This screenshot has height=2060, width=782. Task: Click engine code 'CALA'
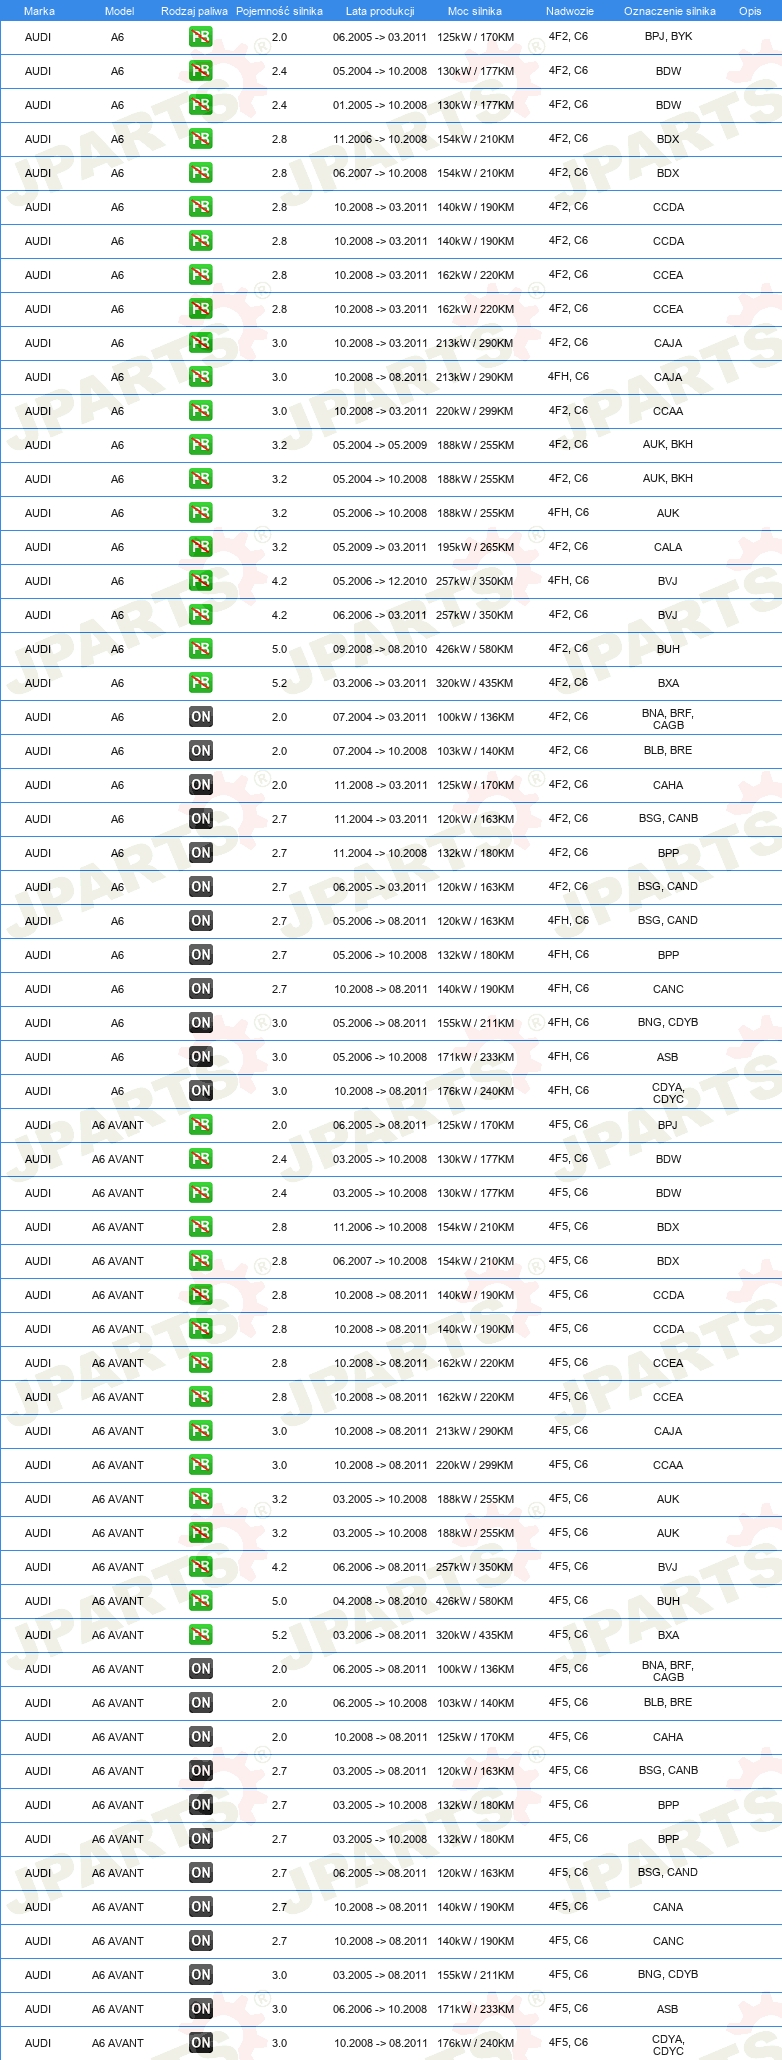[x=668, y=547]
